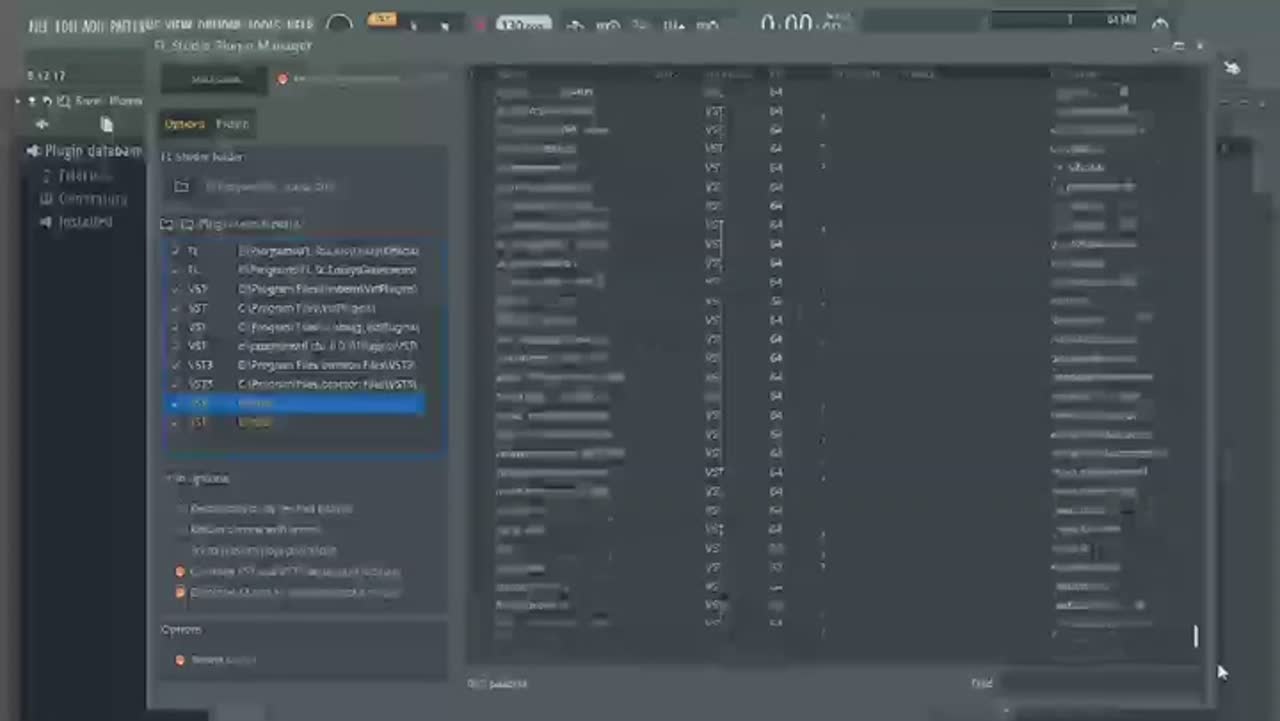The height and width of the screenshot is (721, 1280).
Task: Toggle the Combine VST and VST3 versions option
Action: click(x=180, y=572)
